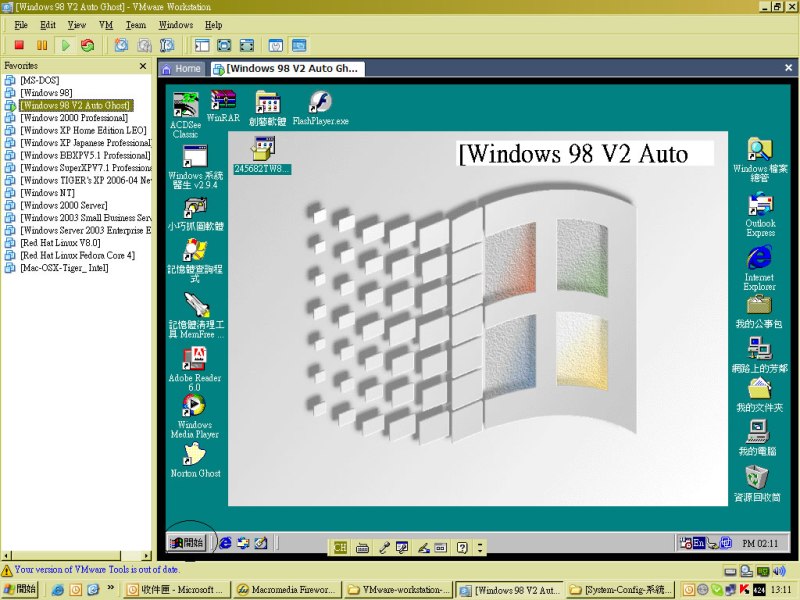Click the Quick Switch toolbar icon

pyautogui.click(x=246, y=45)
